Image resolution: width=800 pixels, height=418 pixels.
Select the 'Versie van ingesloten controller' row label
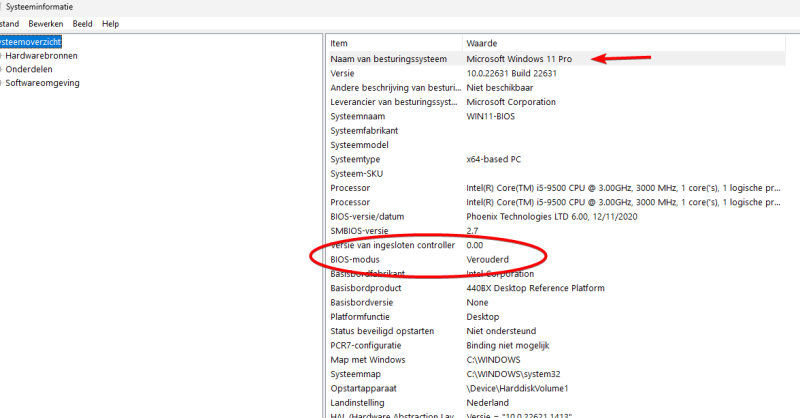392,245
